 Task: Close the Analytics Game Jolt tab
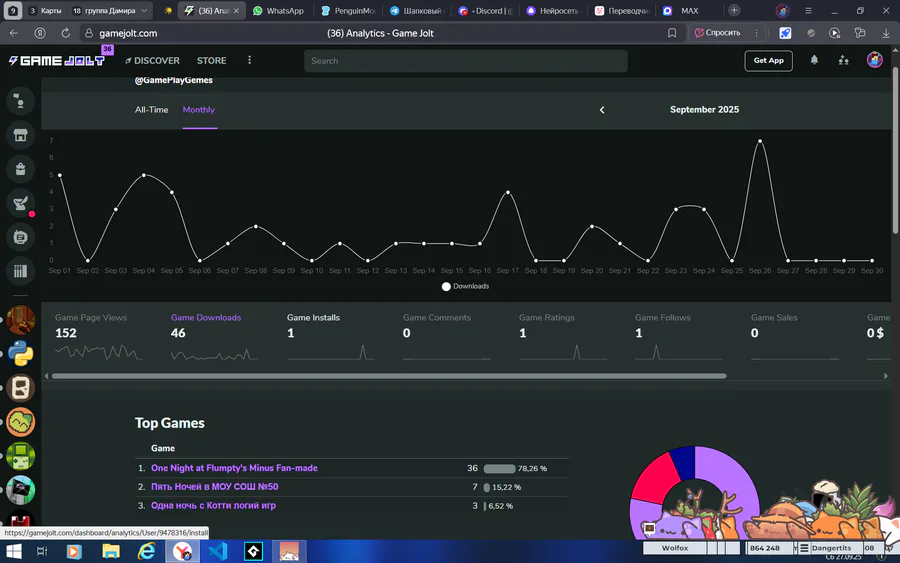click(236, 10)
